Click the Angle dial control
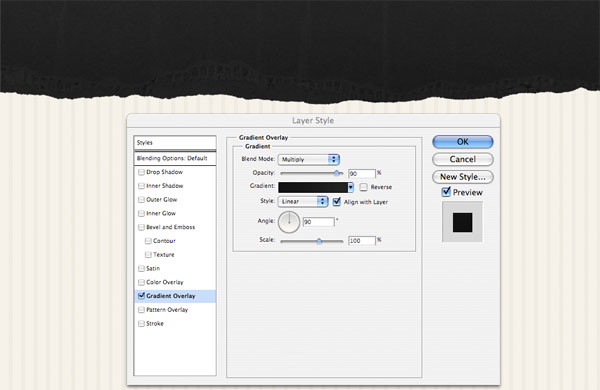This screenshot has height=390, width=600. click(x=289, y=222)
